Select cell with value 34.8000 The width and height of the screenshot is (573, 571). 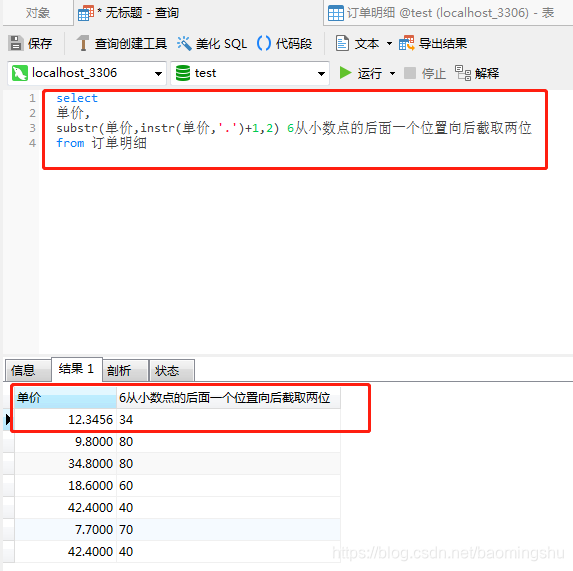(x=65, y=463)
